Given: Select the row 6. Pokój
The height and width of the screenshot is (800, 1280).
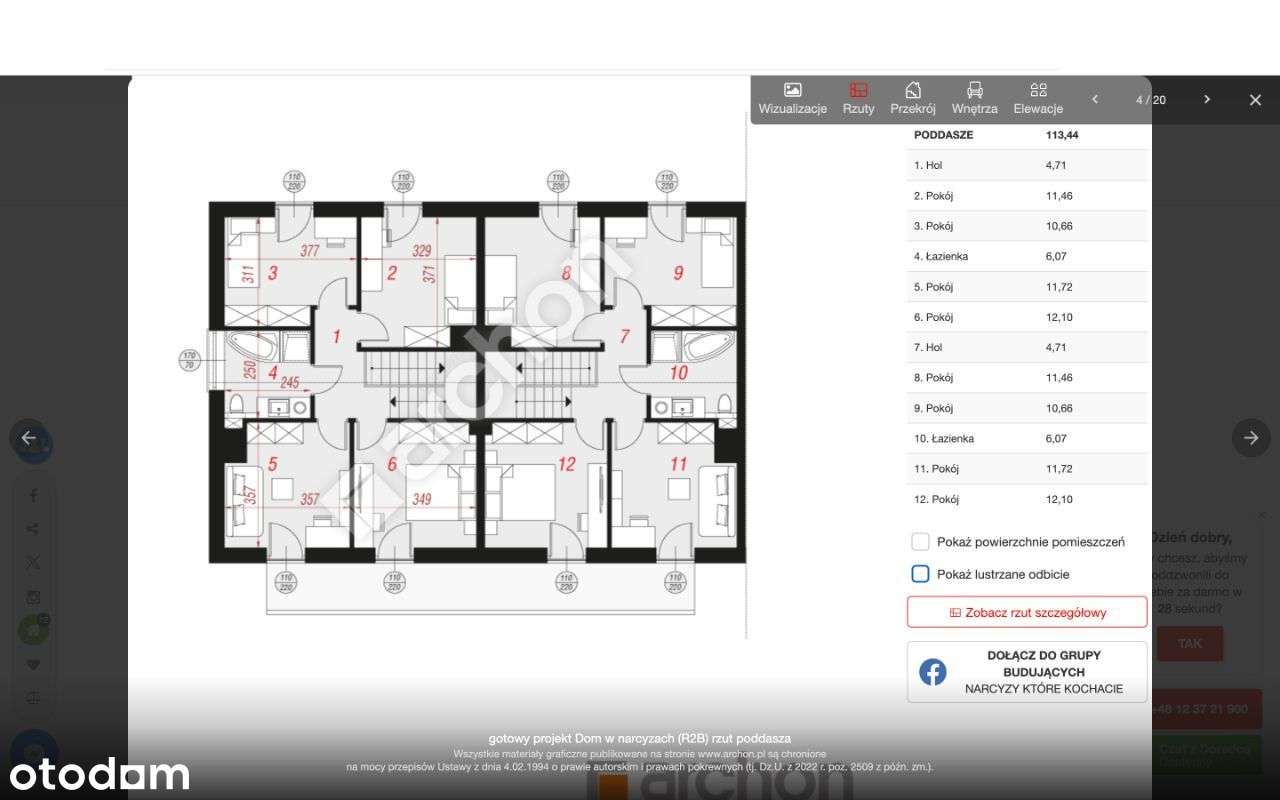Looking at the screenshot, I should pos(1027,317).
